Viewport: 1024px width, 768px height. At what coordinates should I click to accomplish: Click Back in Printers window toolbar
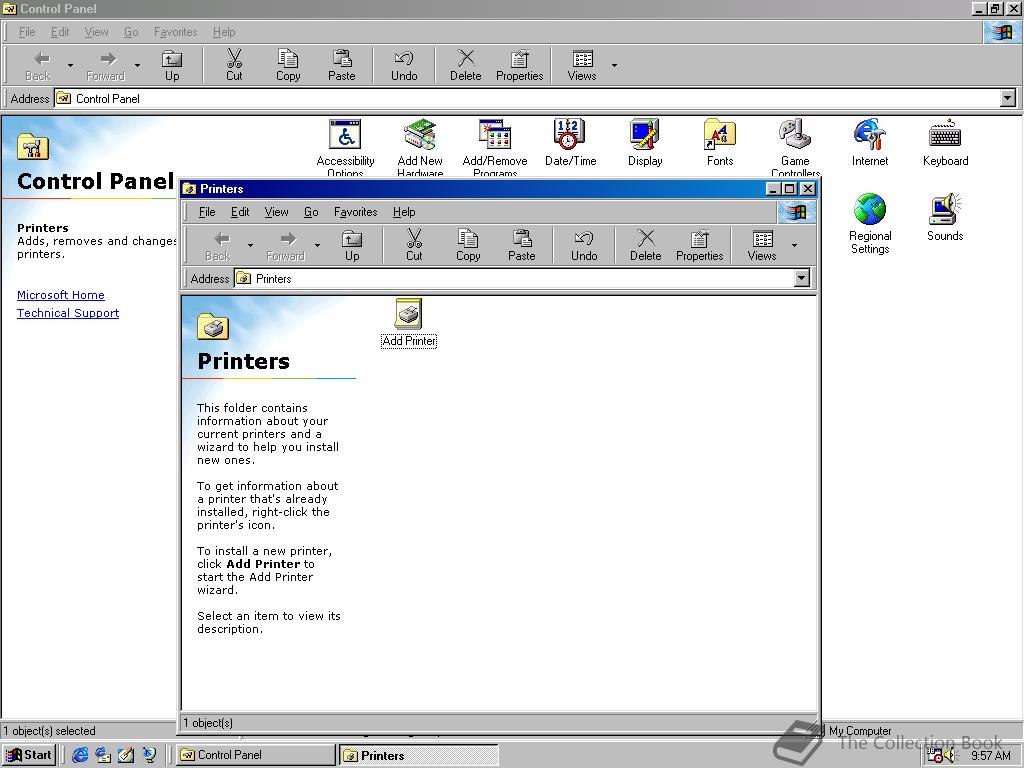coord(218,246)
